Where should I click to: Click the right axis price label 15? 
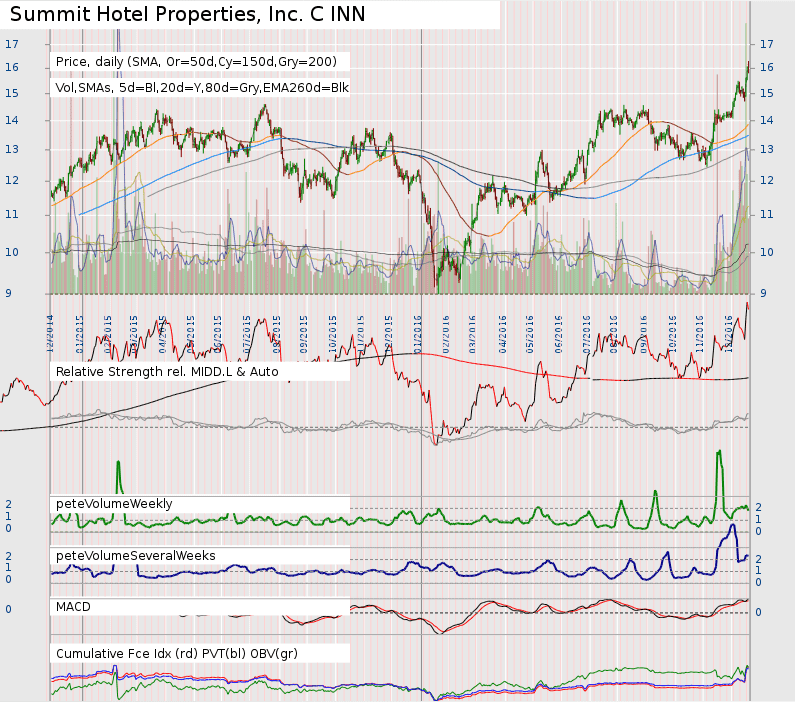[x=767, y=93]
